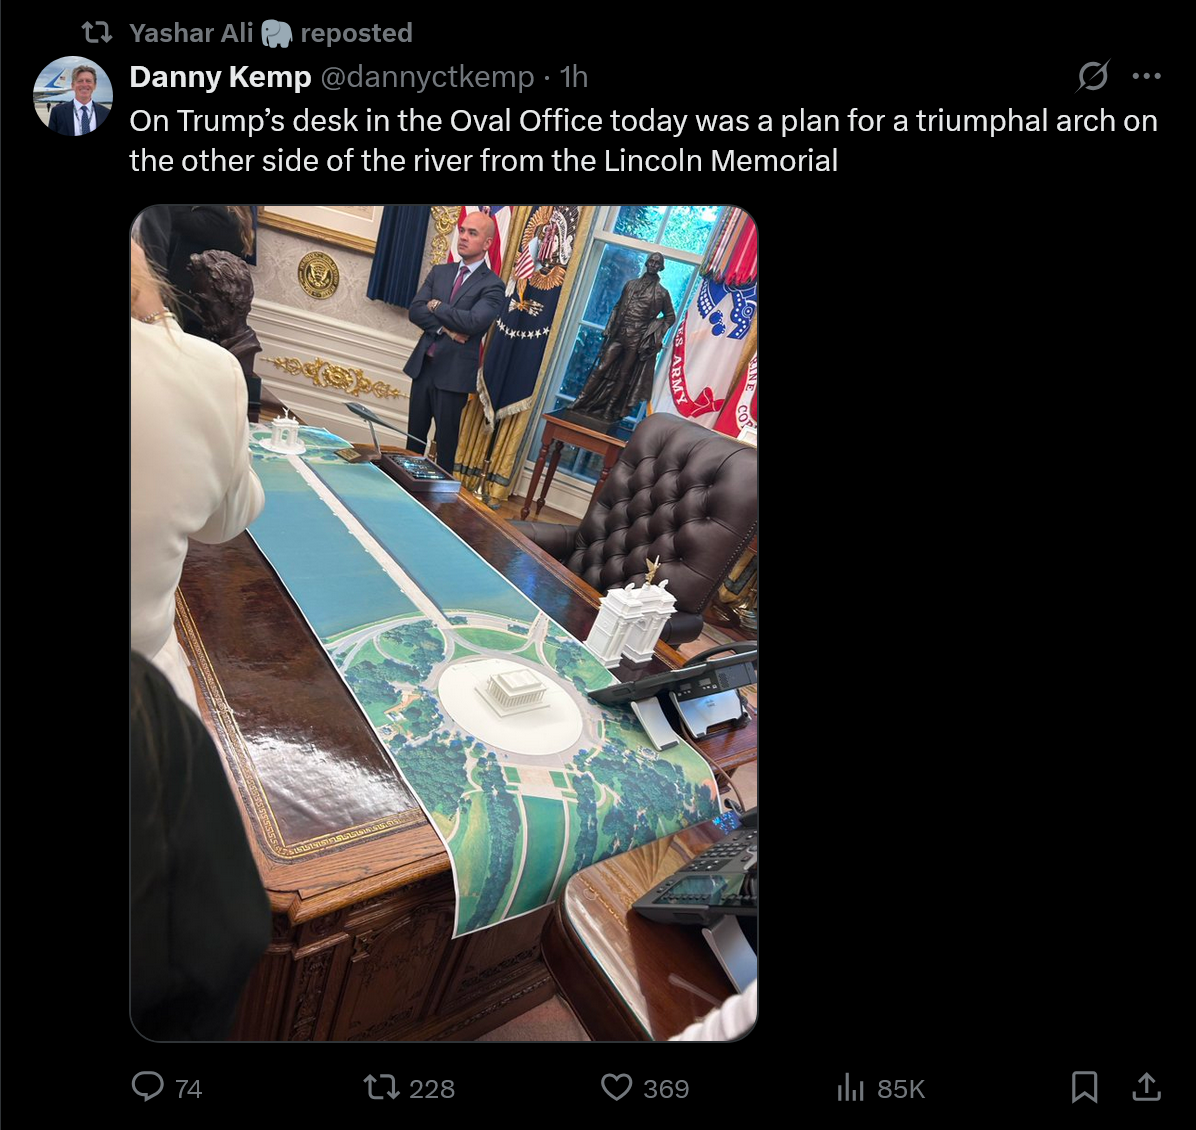Click the 85K views count
1196x1130 pixels.
(x=901, y=1088)
